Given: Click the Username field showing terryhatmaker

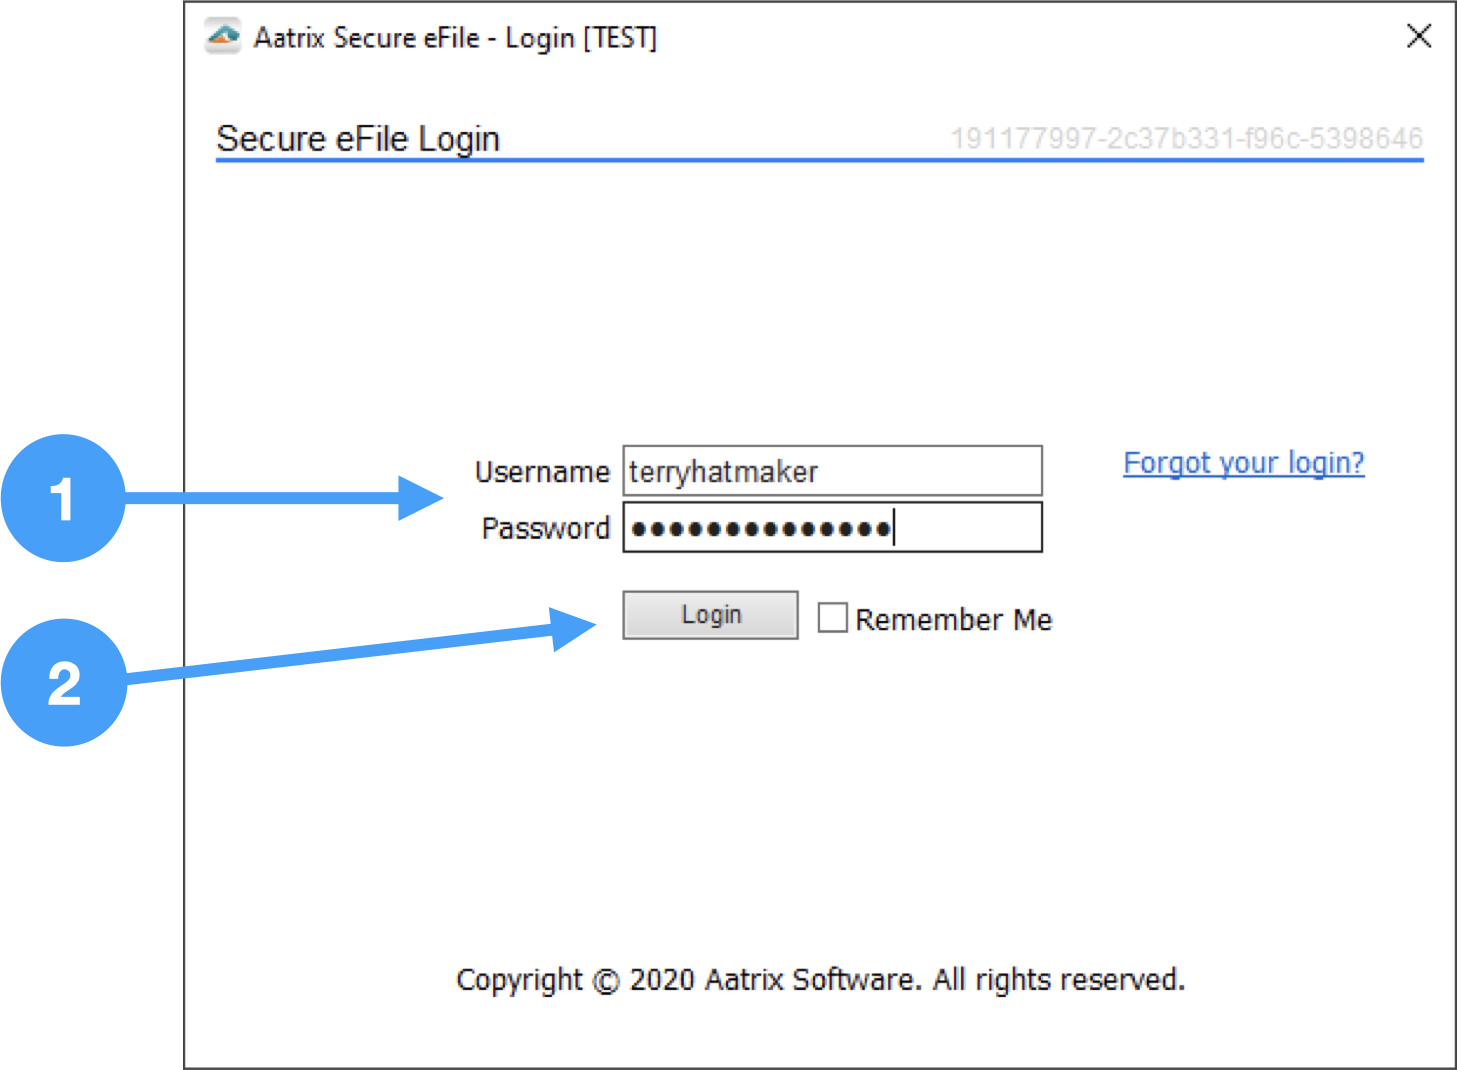Looking at the screenshot, I should 832,470.
